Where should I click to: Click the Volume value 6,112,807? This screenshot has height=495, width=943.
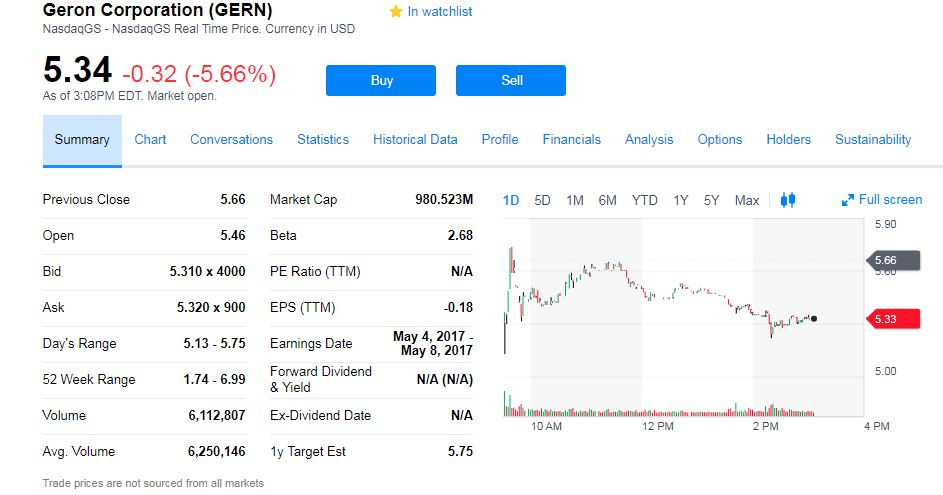coord(217,416)
